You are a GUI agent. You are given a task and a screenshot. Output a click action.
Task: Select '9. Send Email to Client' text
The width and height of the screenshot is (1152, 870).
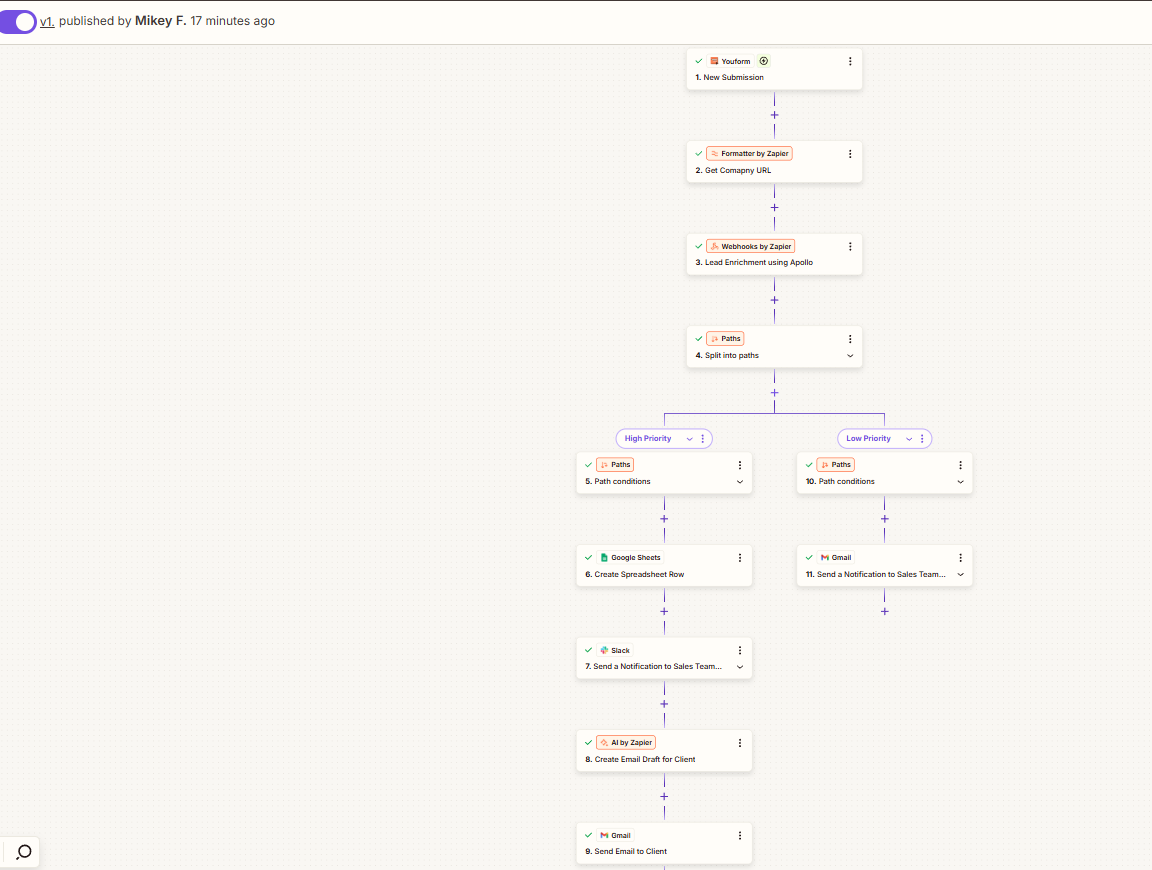(626, 852)
